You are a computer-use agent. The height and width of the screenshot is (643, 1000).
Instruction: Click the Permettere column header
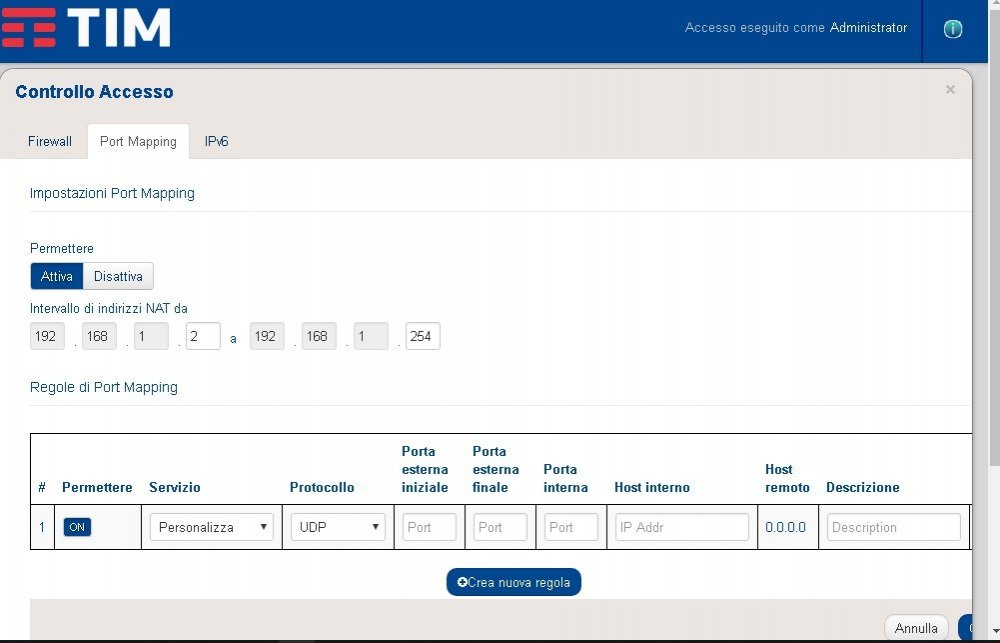coord(97,487)
